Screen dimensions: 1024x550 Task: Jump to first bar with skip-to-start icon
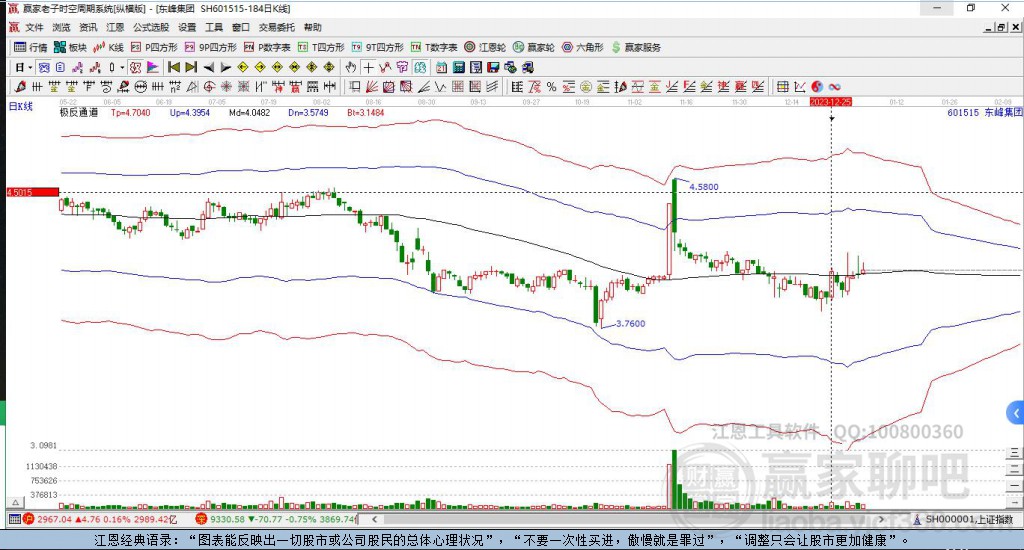pyautogui.click(x=174, y=67)
